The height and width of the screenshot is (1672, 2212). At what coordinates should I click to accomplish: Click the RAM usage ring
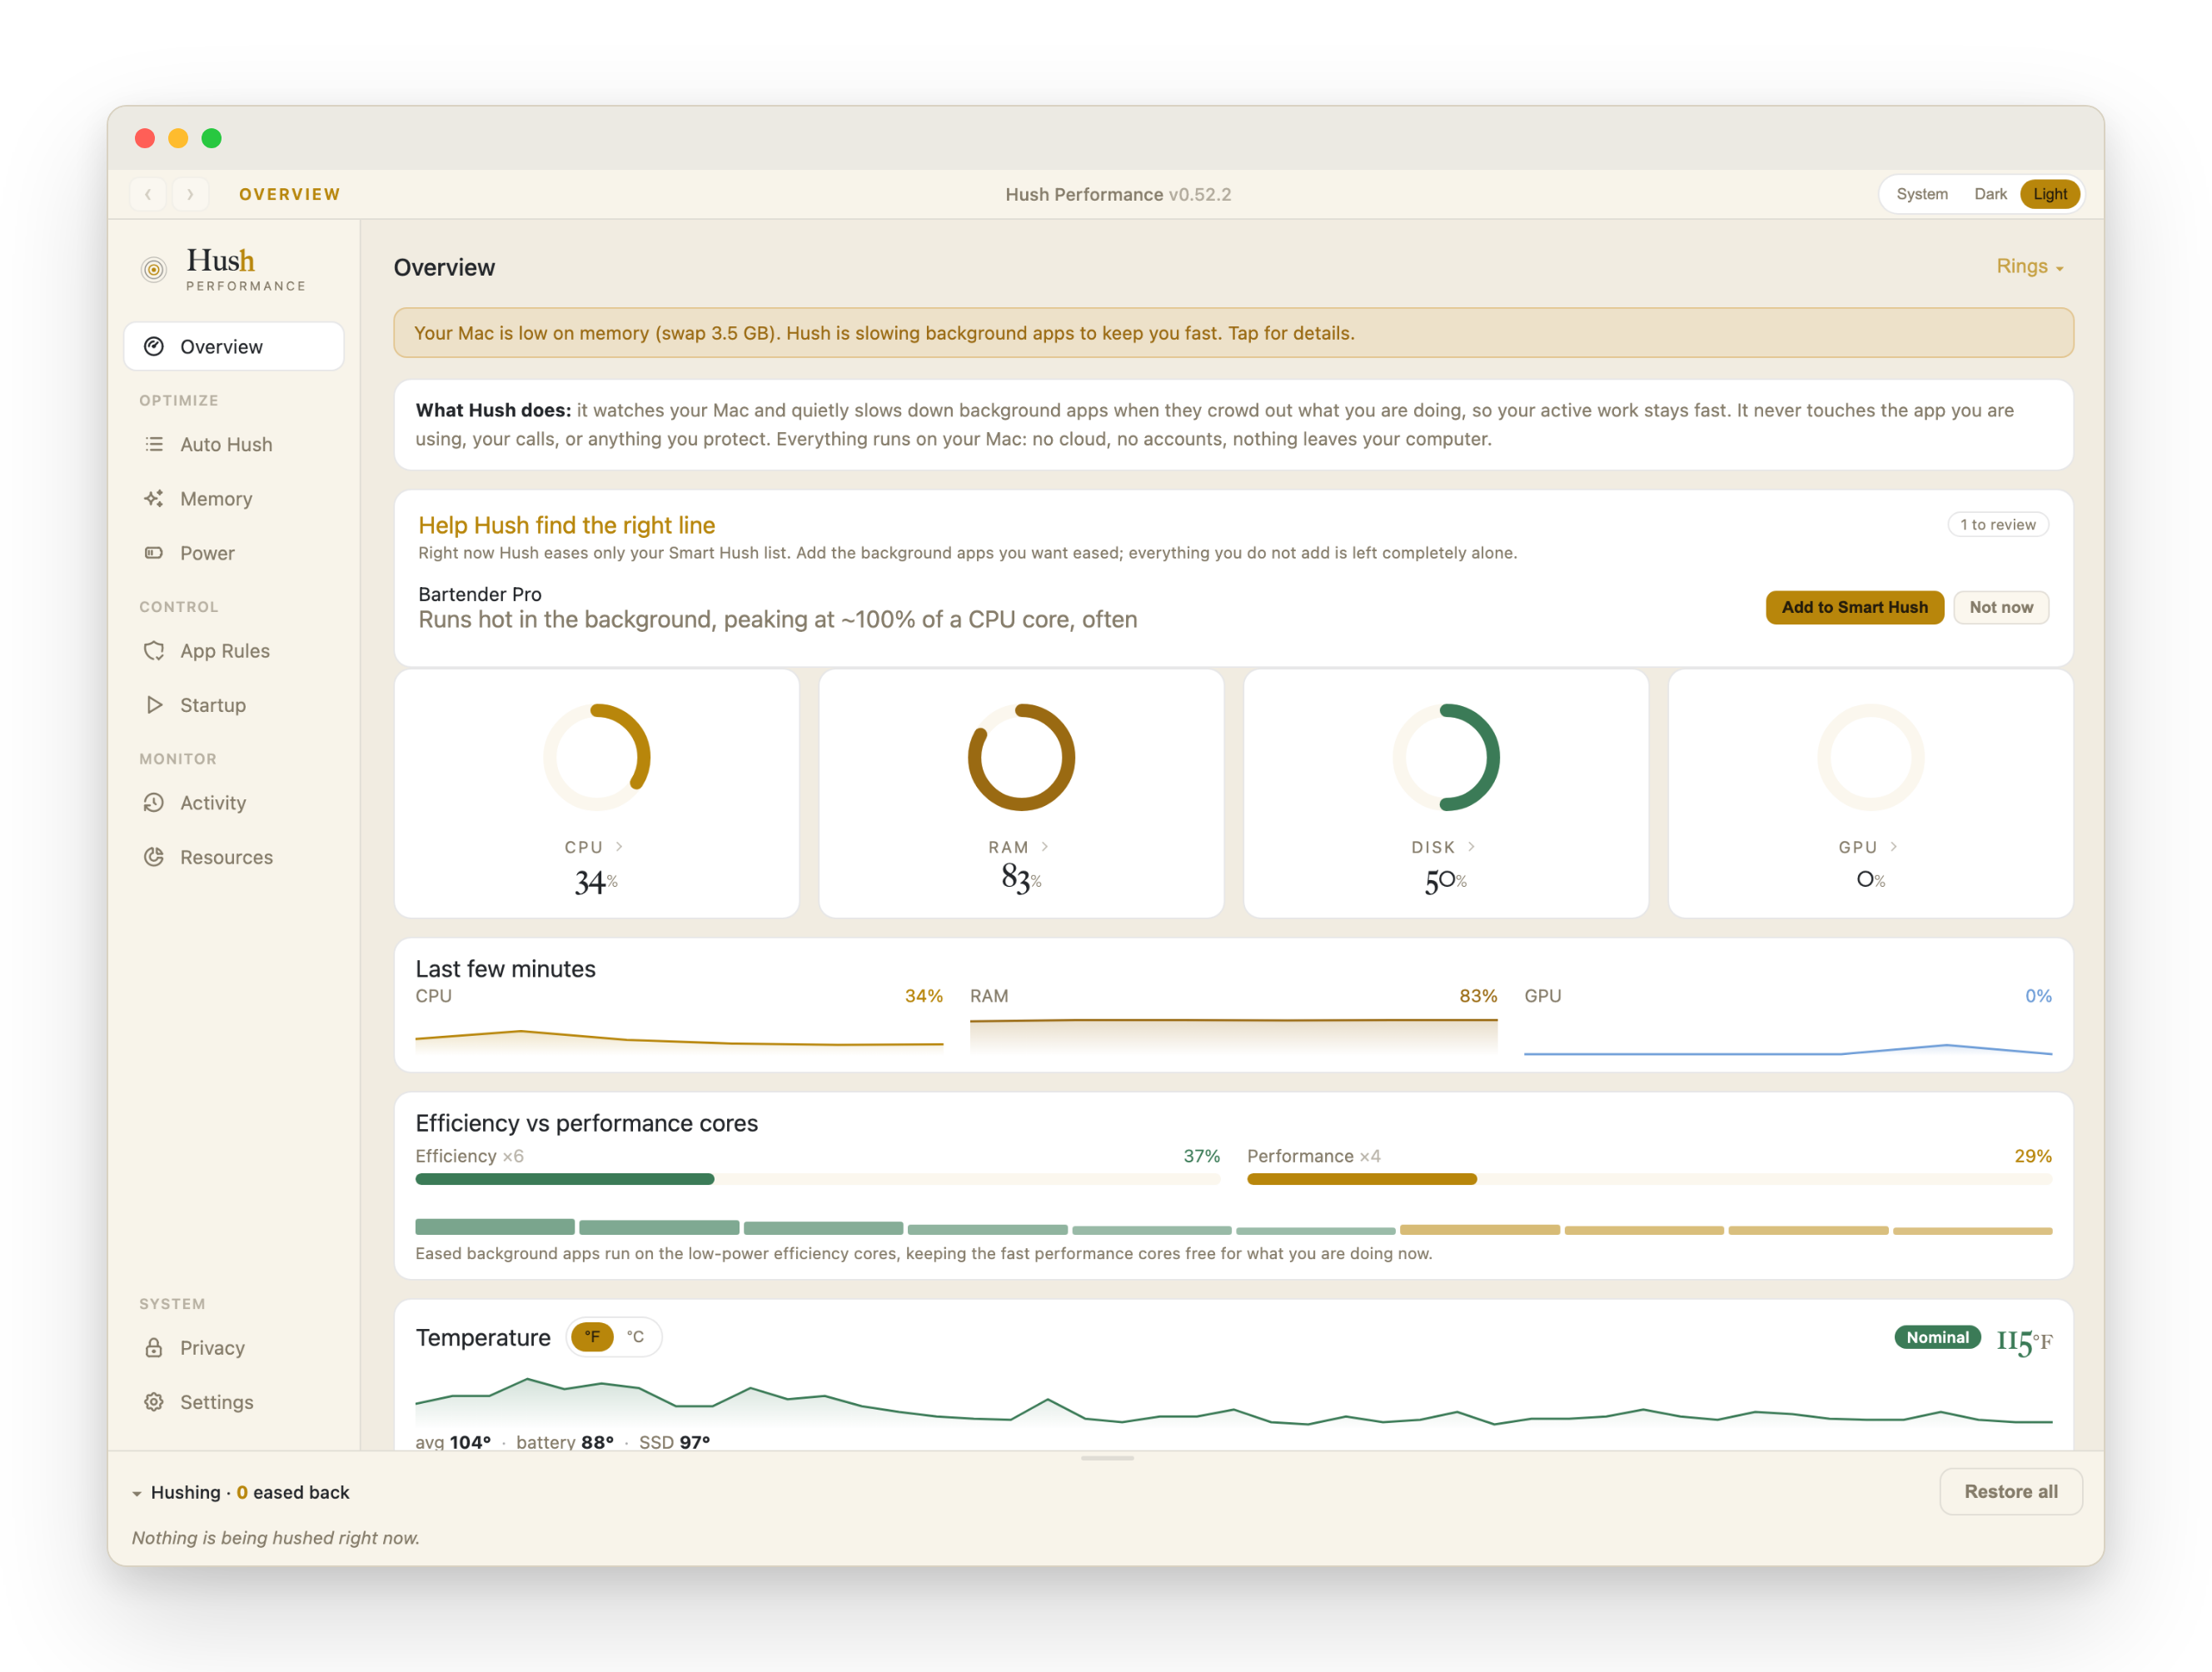(x=1021, y=757)
